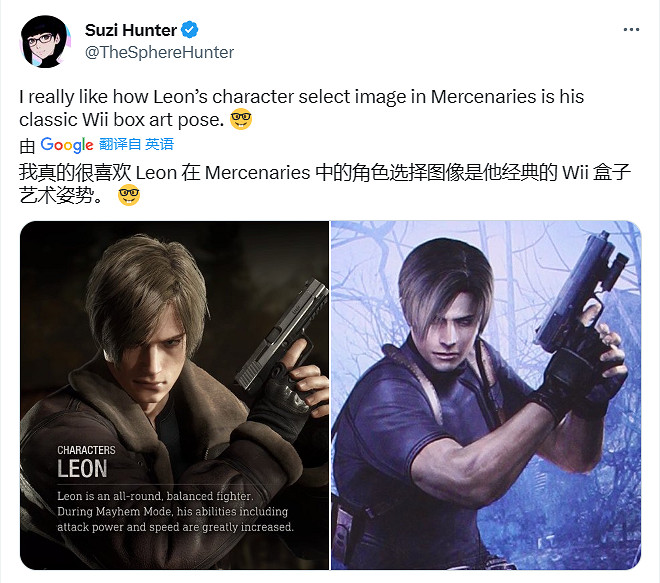Open the left Mercenaries Leon image
Image resolution: width=660 pixels, height=583 pixels.
tap(174, 395)
